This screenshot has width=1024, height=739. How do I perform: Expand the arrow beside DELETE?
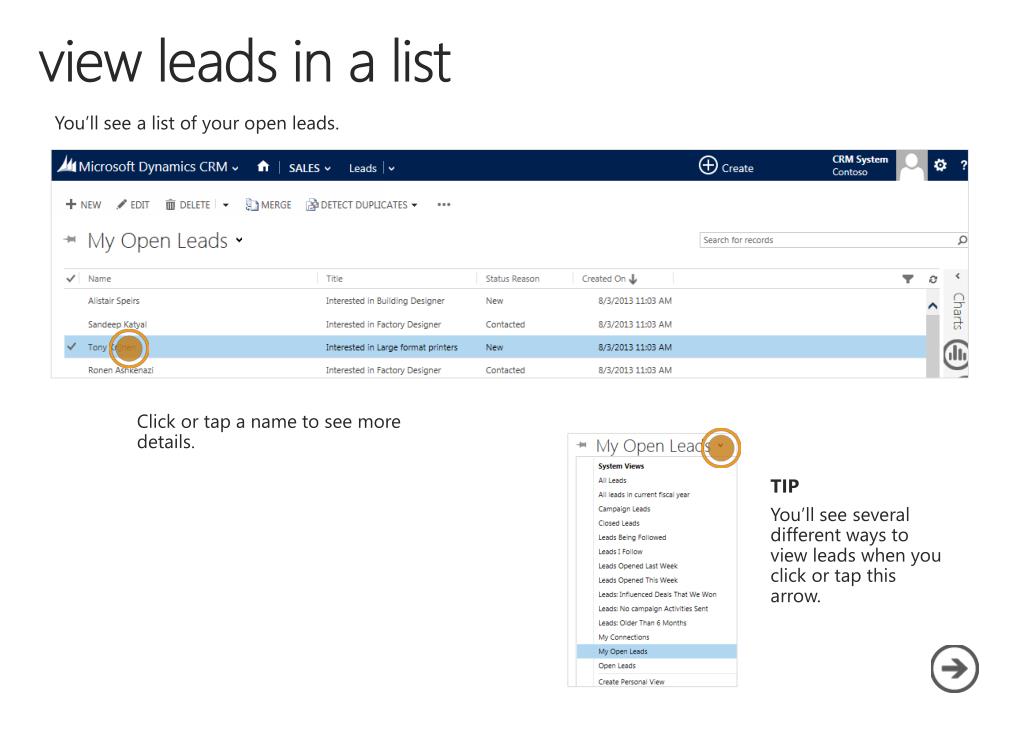point(225,205)
